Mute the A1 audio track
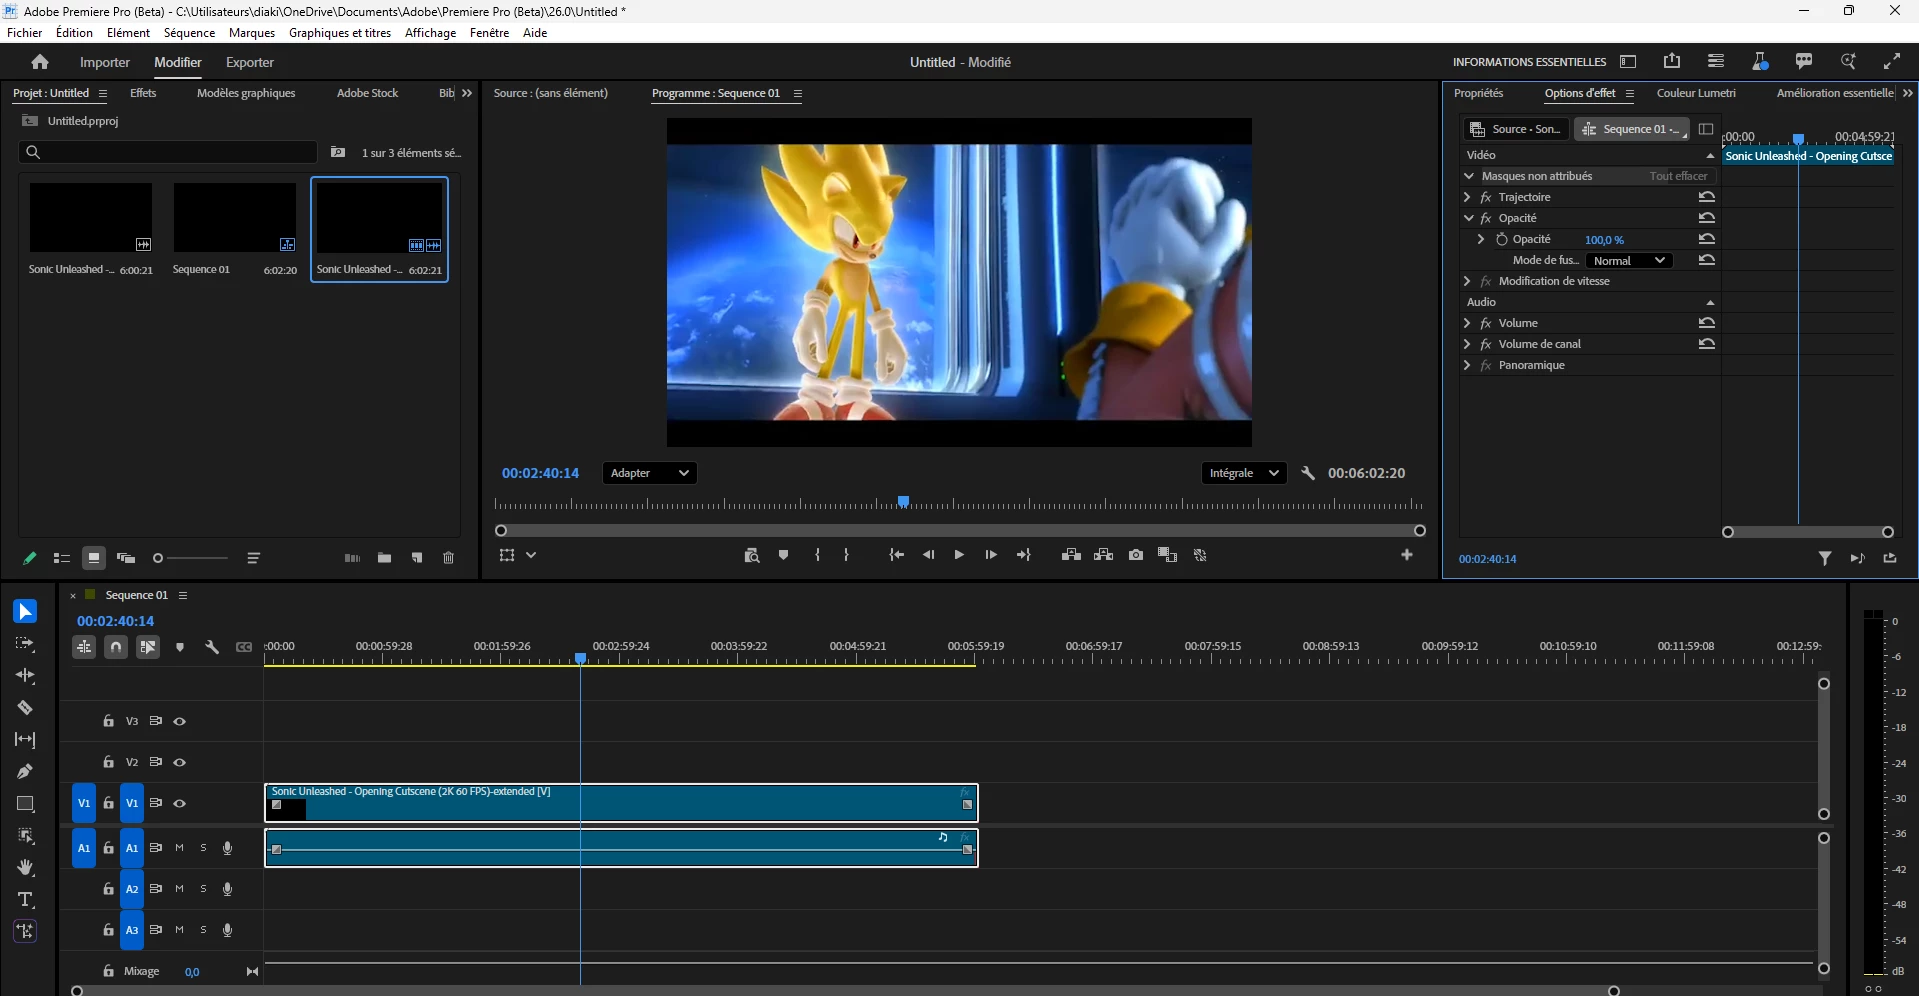 tap(180, 848)
